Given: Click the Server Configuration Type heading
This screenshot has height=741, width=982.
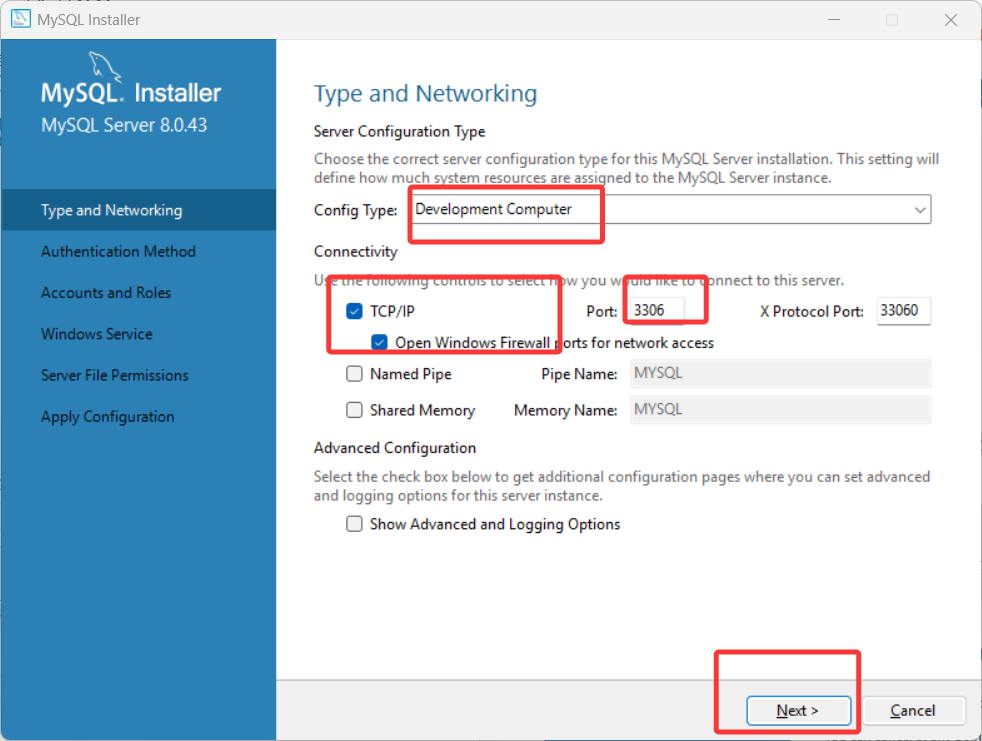Looking at the screenshot, I should (x=400, y=132).
